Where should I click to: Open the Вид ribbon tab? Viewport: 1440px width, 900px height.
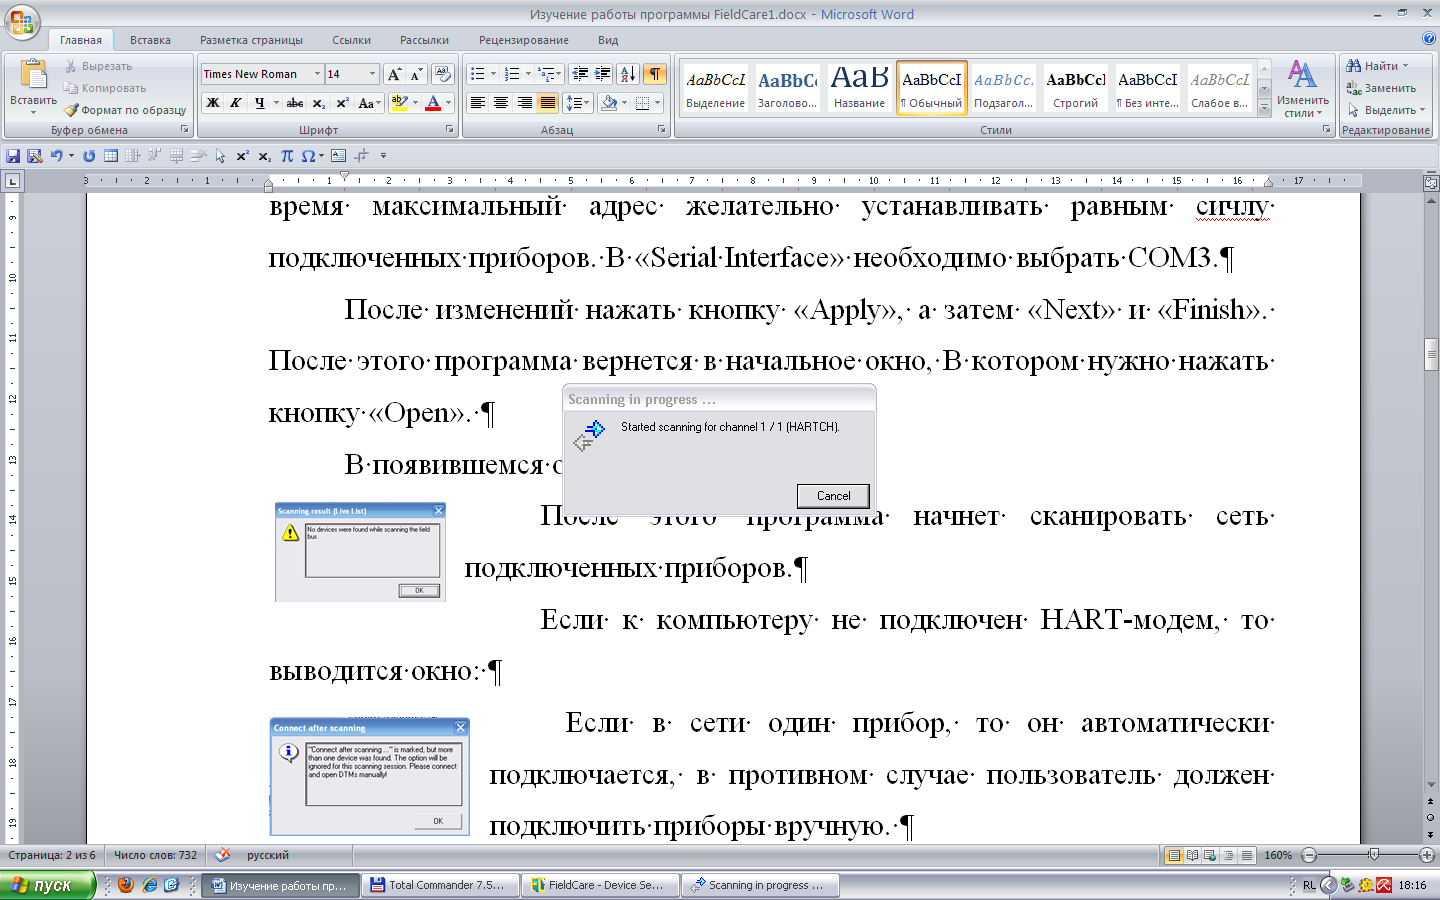coord(608,40)
